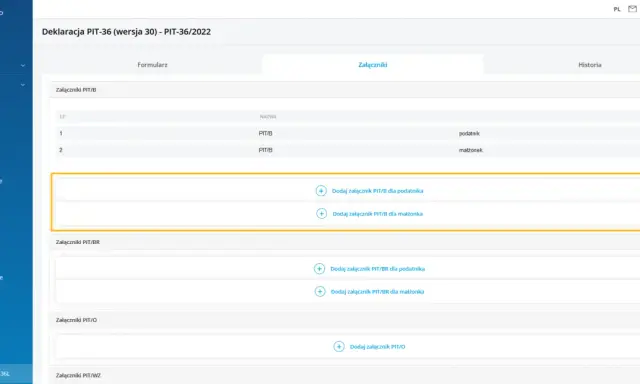640x384 pixels.
Task: Click 'Załączniki PIT/B' section header
Action: pos(76,90)
